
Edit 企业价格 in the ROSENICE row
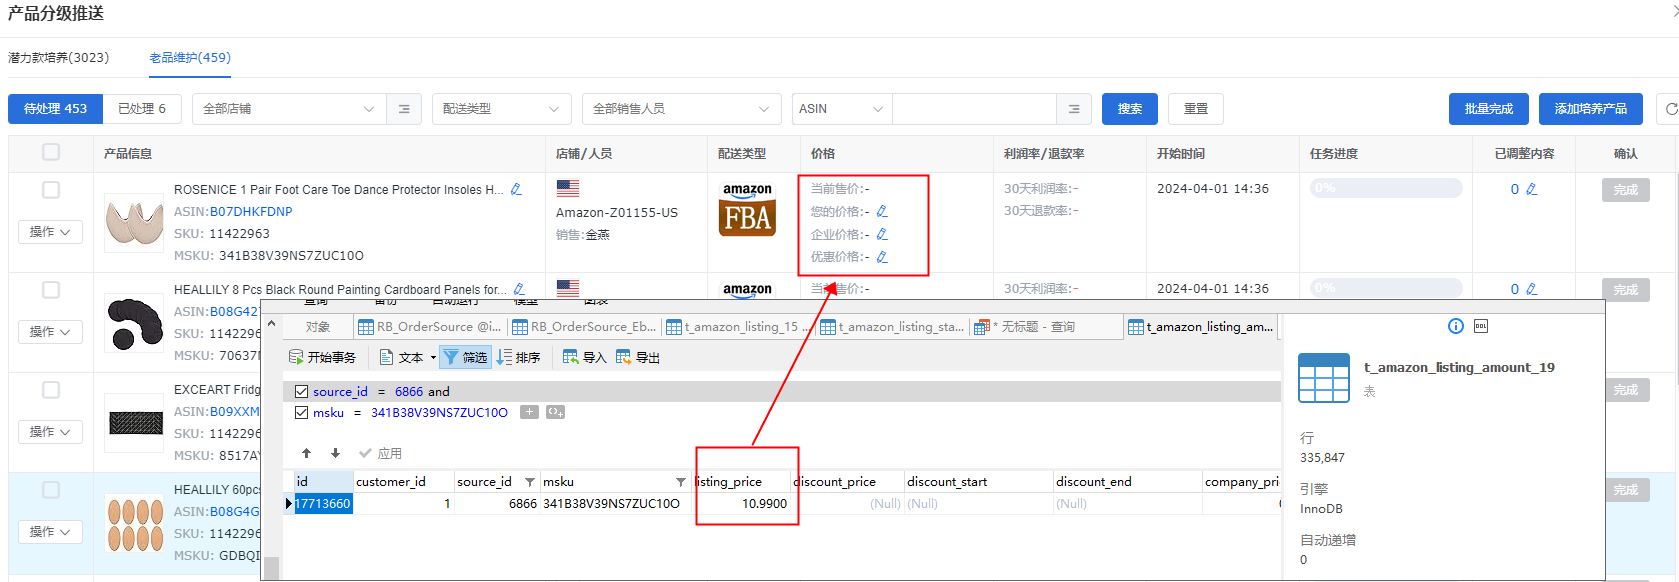pos(882,234)
